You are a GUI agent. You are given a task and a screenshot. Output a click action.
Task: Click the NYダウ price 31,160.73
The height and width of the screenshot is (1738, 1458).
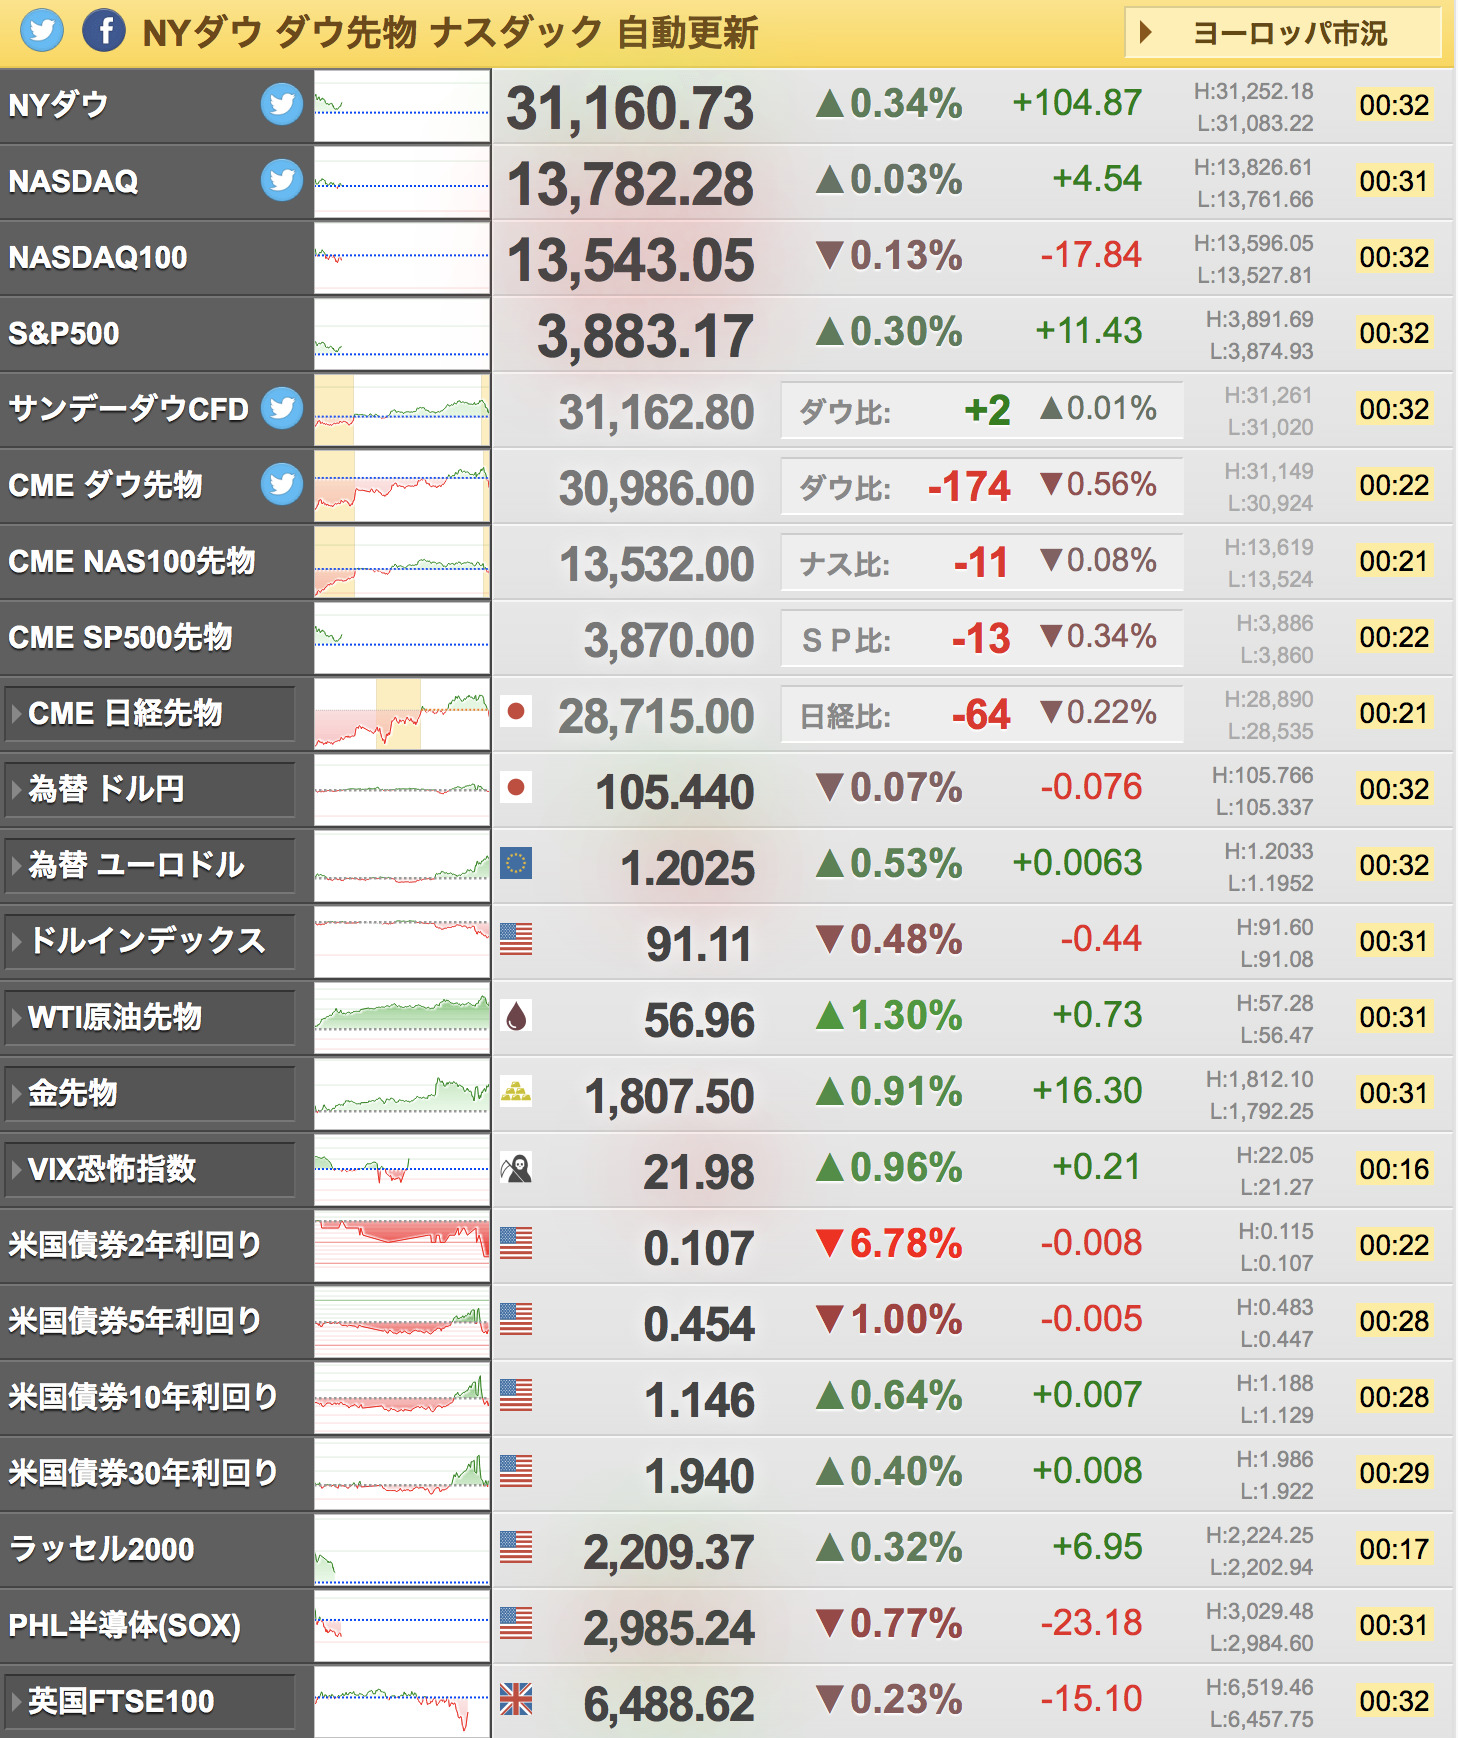pos(630,108)
